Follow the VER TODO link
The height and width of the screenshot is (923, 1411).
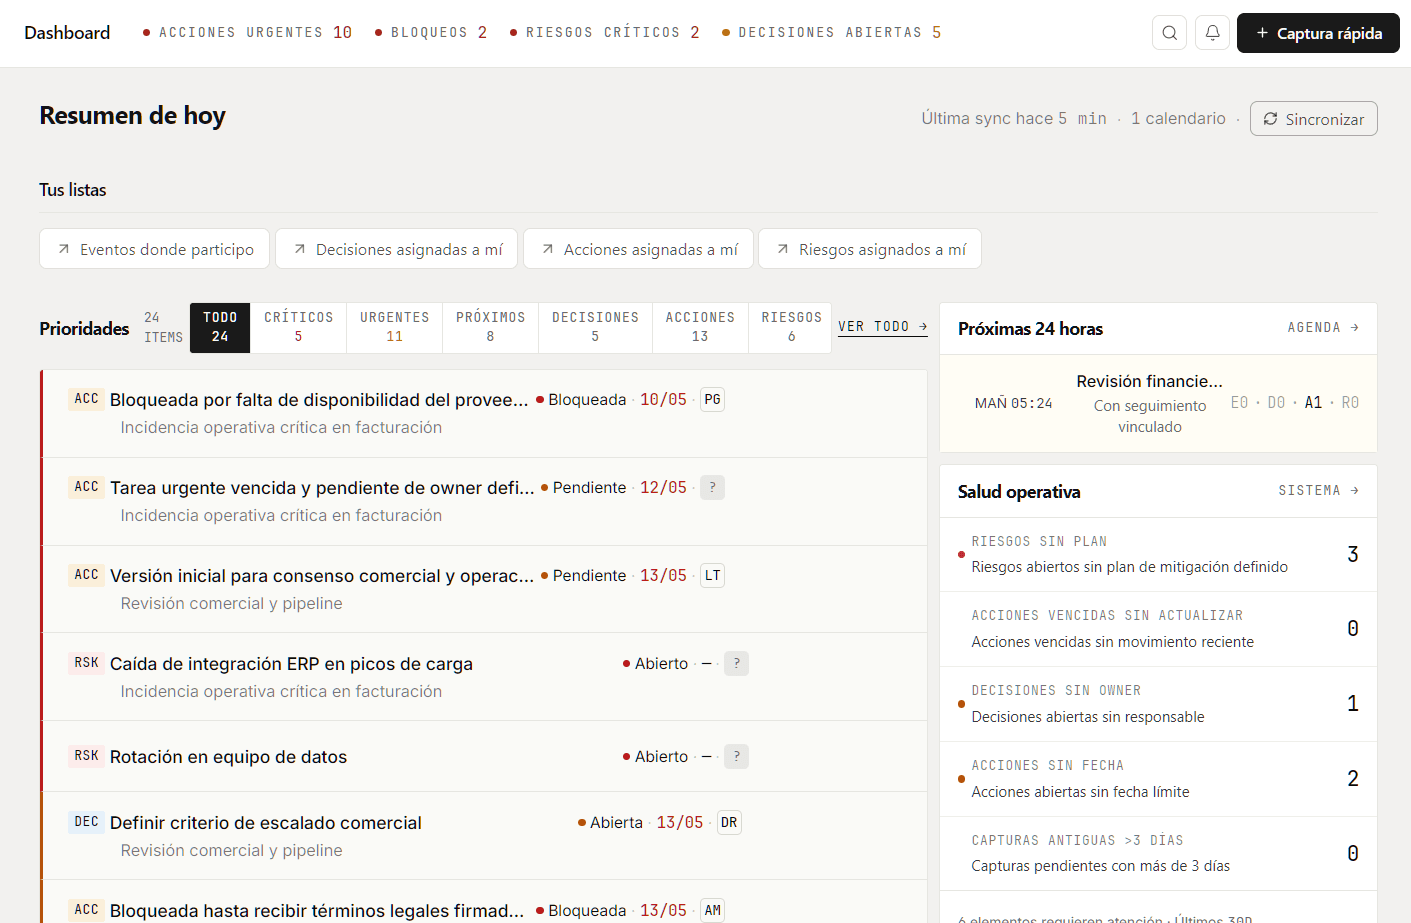coord(883,327)
